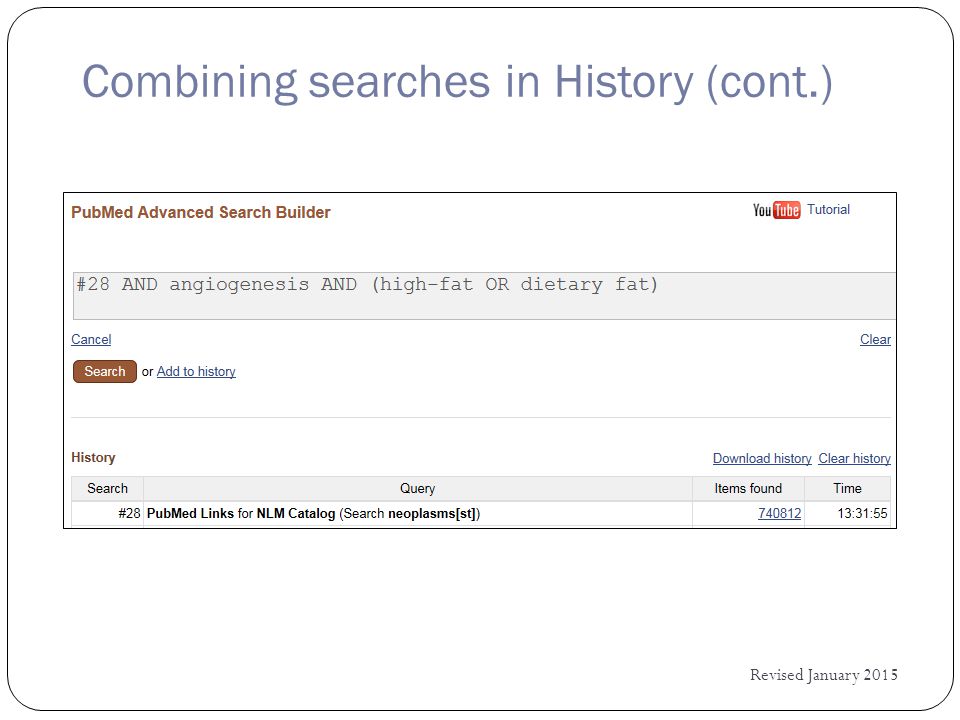Viewport: 960px width, 720px height.
Task: Click the Add to history link
Action: pyautogui.click(x=196, y=372)
